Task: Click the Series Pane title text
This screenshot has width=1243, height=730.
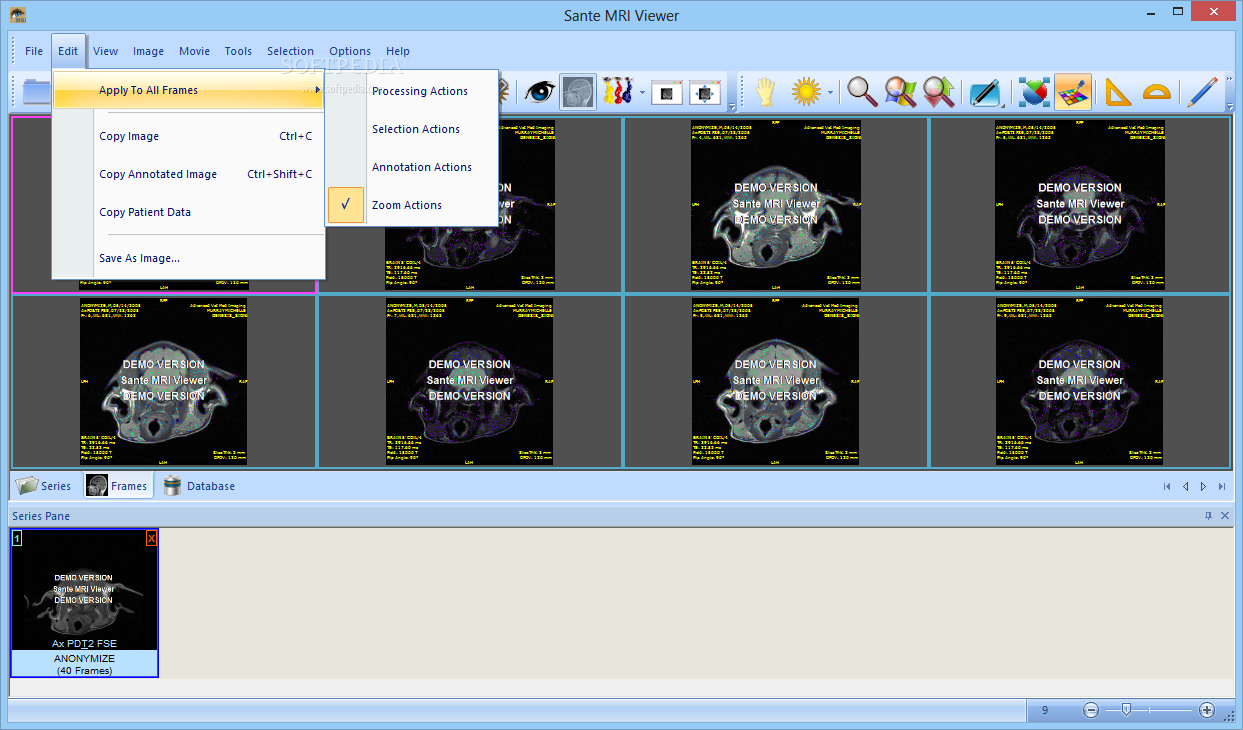Action: tap(41, 516)
